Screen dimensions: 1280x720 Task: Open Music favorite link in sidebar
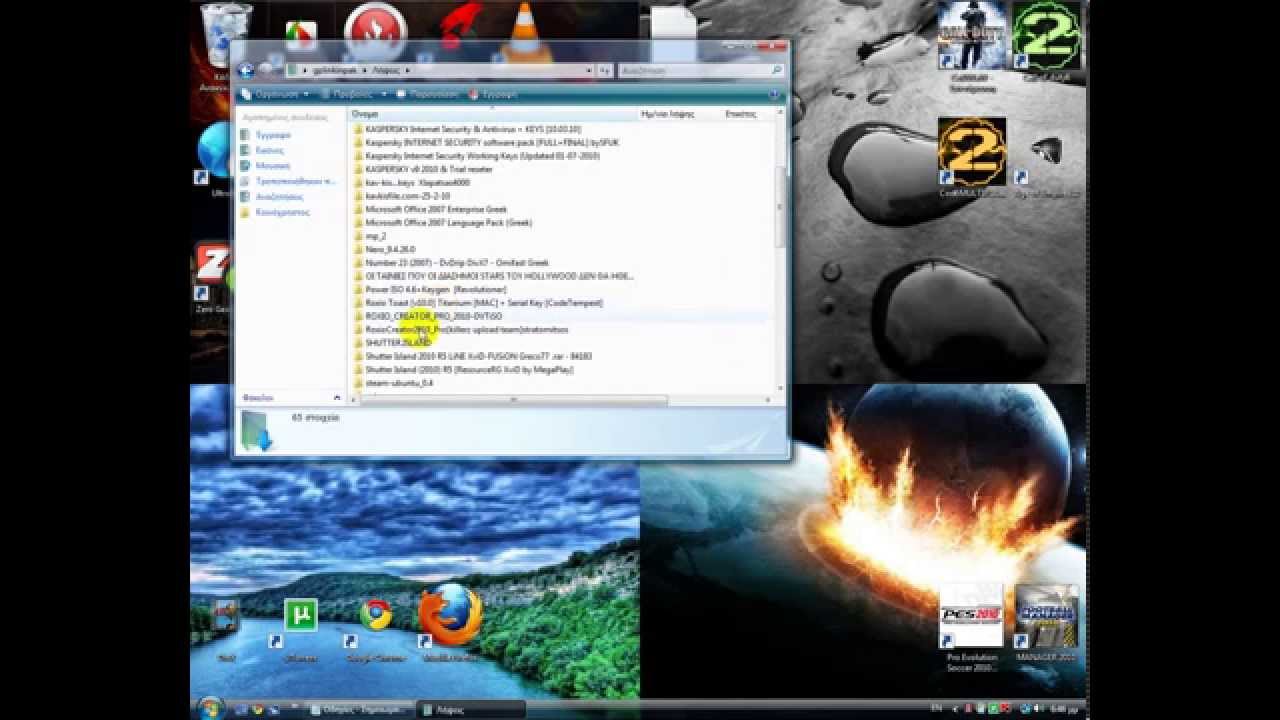coord(273,165)
